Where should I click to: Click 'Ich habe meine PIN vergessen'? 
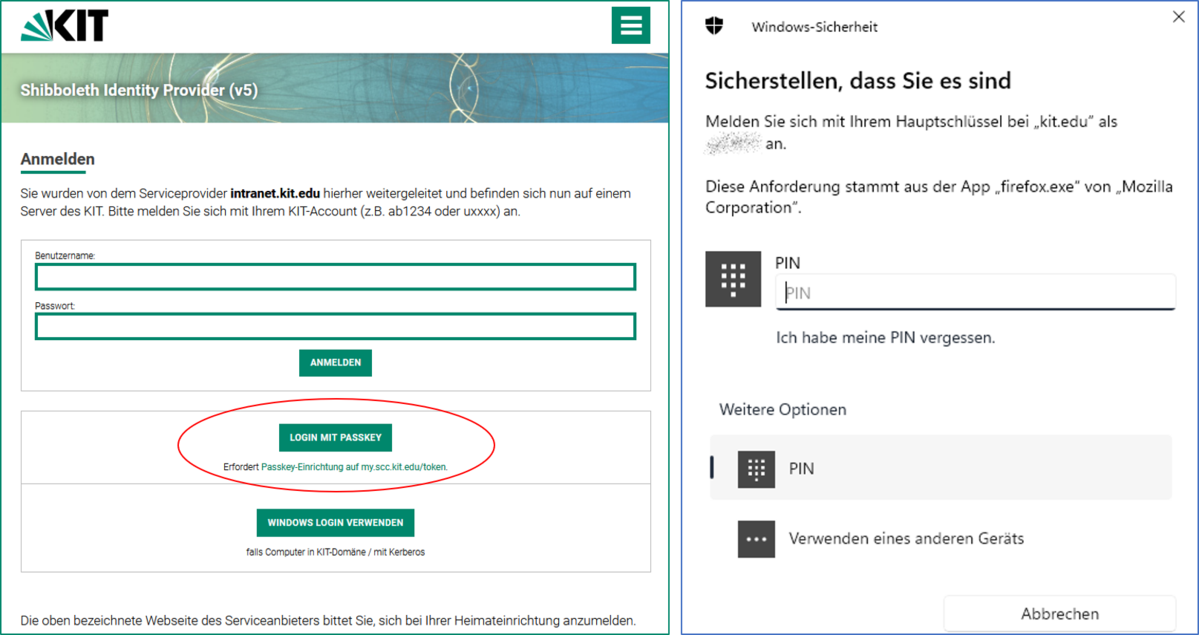pos(885,338)
